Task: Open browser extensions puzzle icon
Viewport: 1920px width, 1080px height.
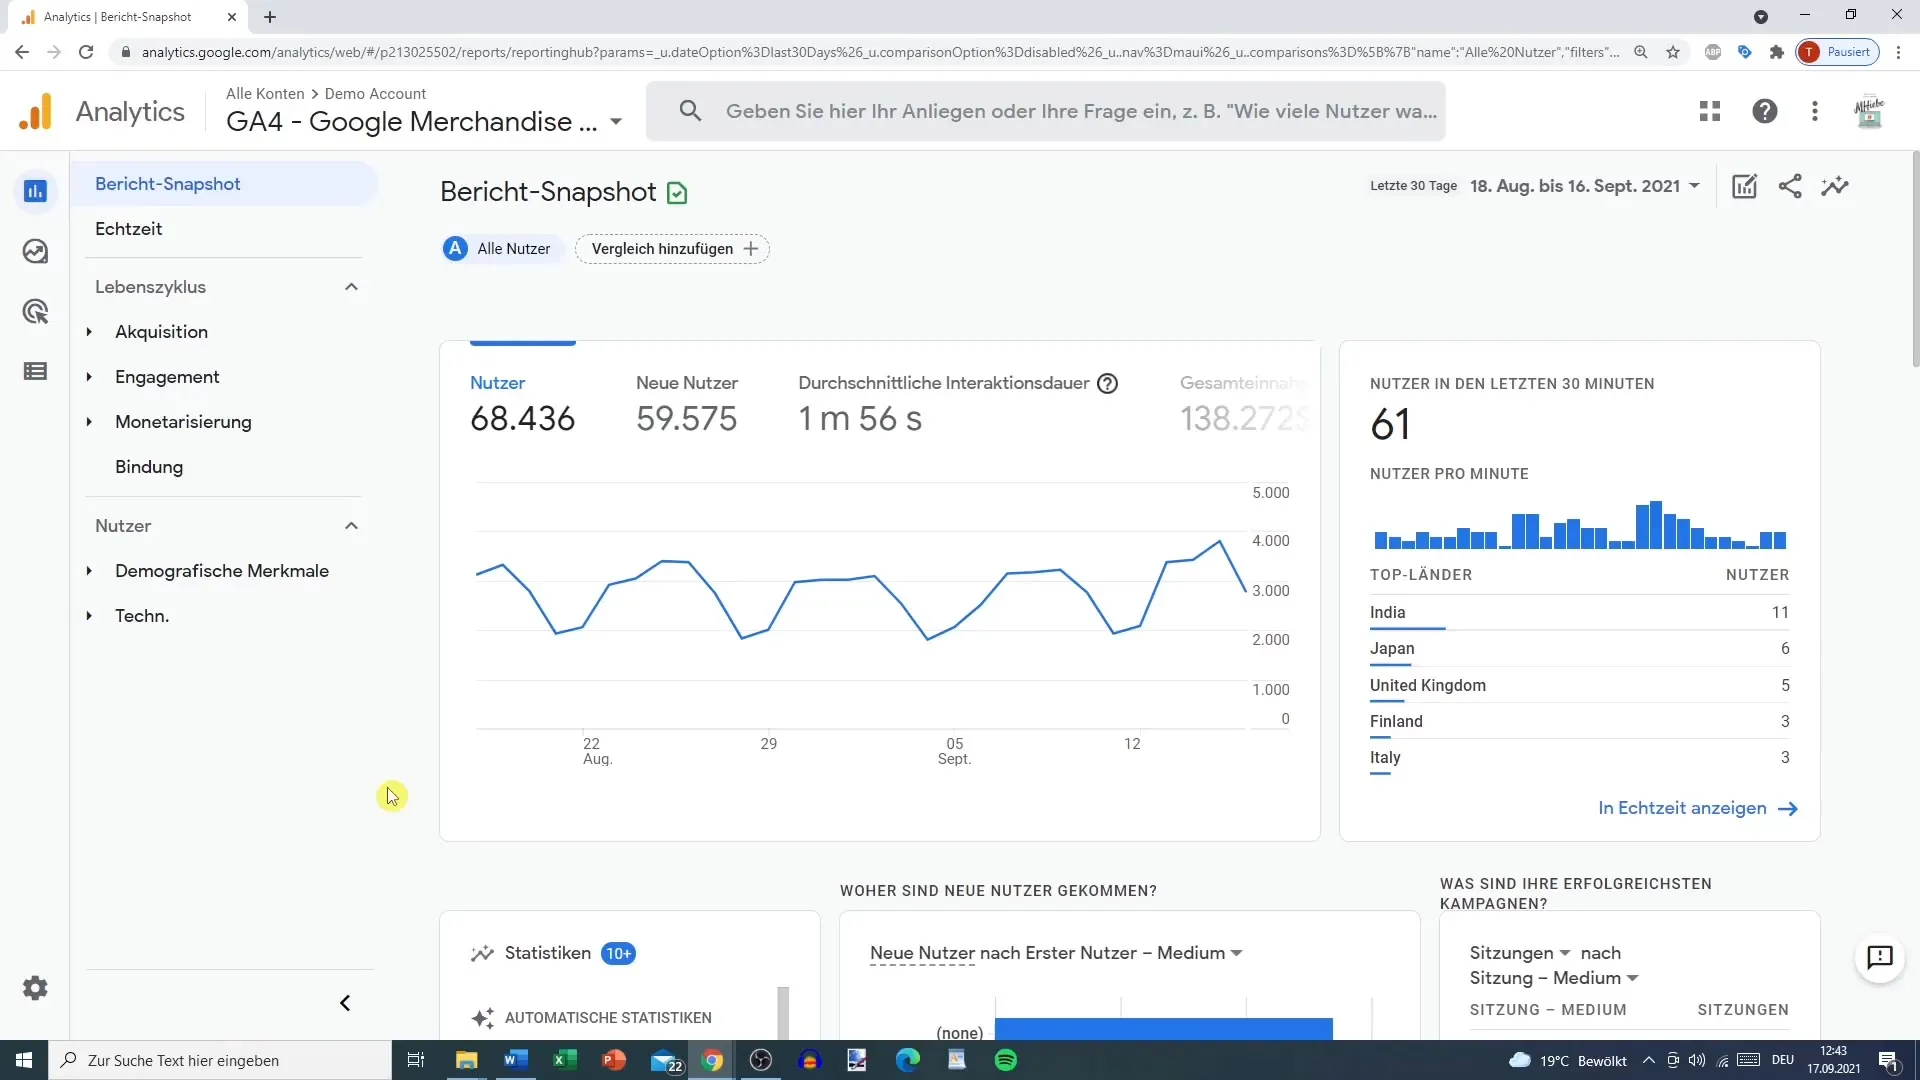Action: 1776,52
